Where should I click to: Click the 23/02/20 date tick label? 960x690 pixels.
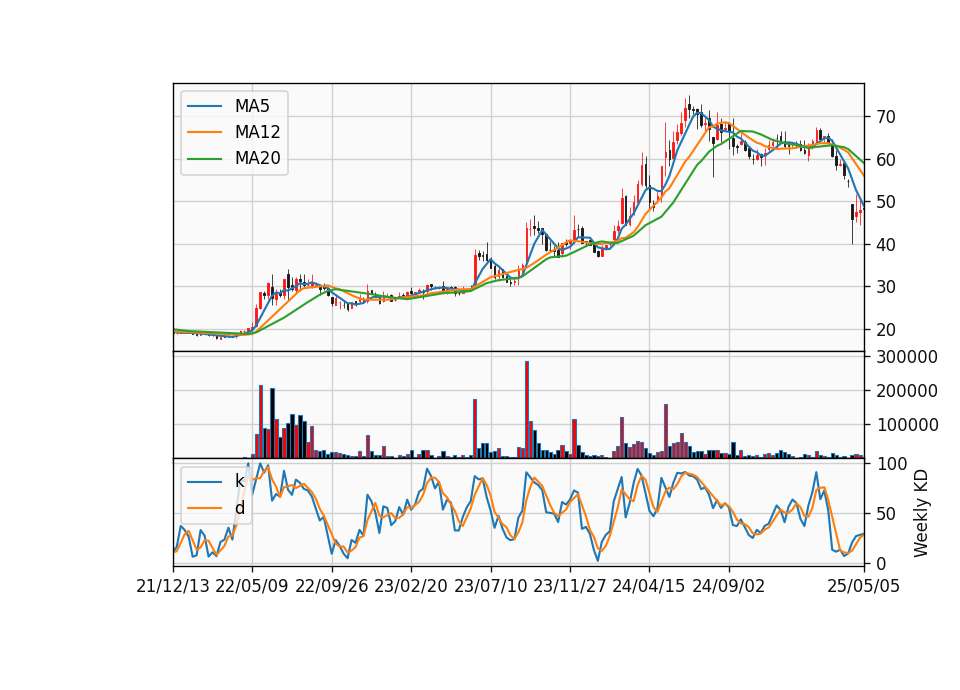pyautogui.click(x=411, y=587)
